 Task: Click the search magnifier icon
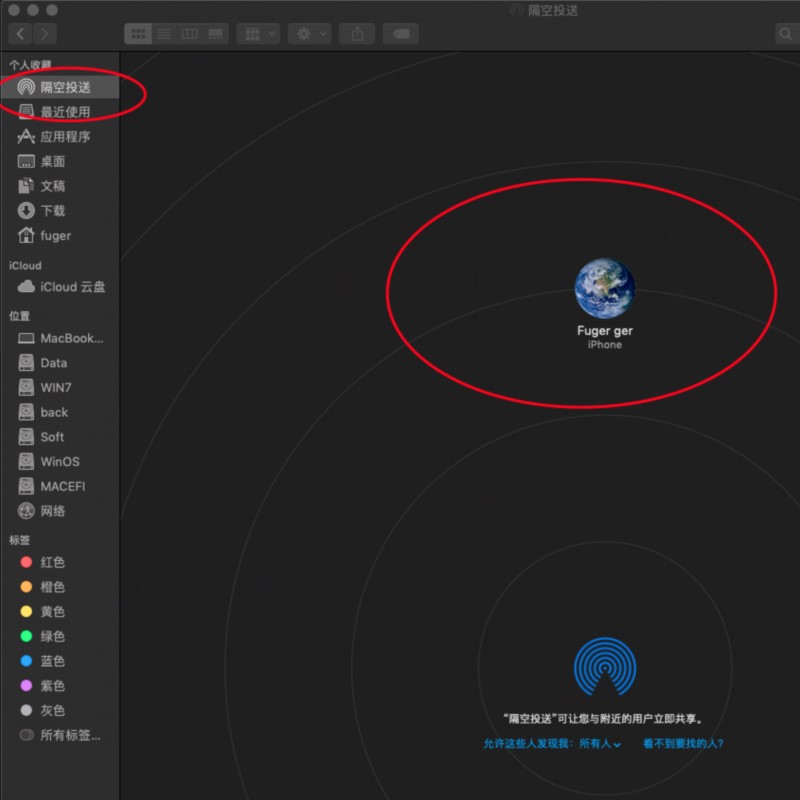tap(786, 34)
